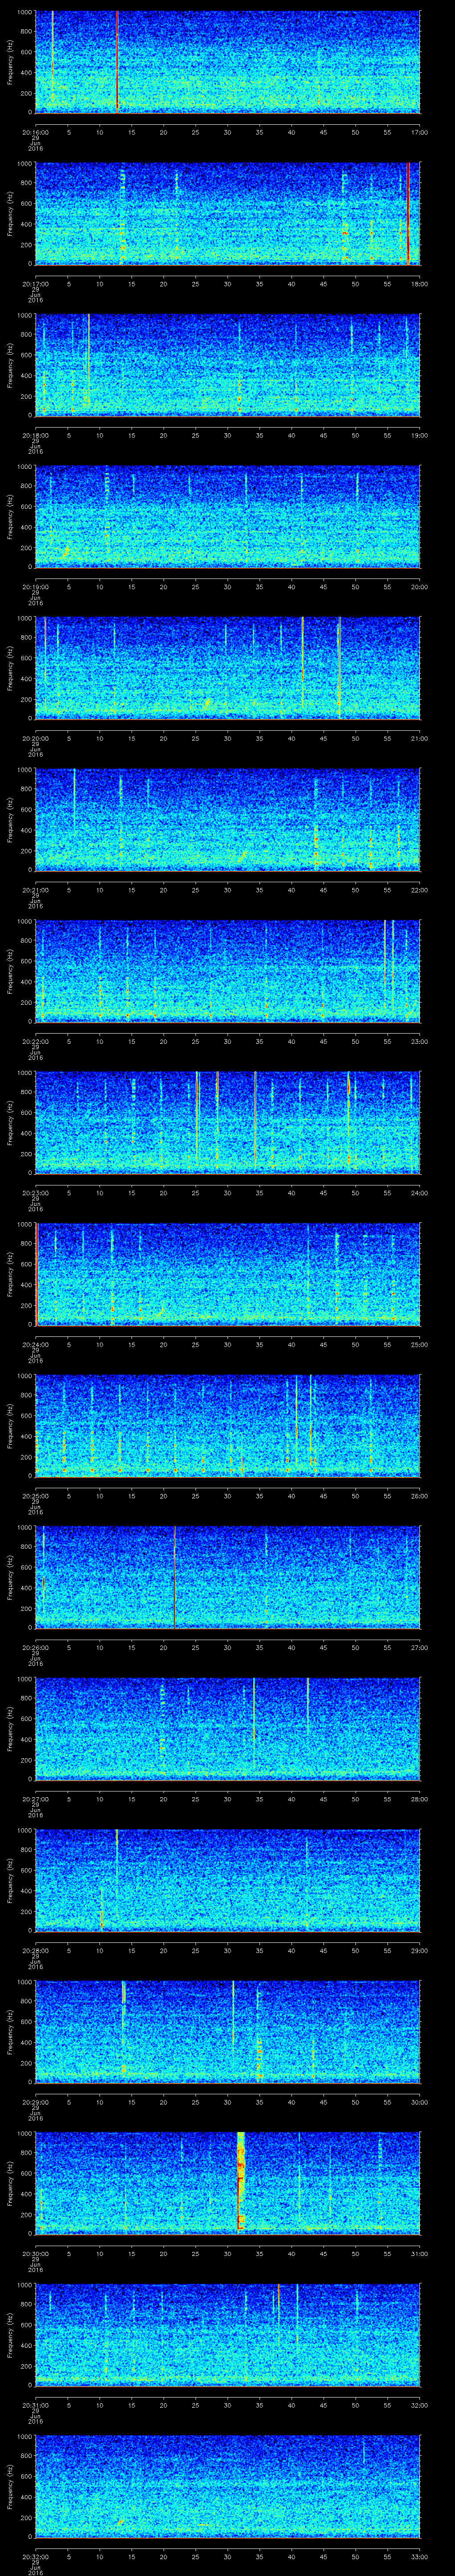Click the spectrogram panel starting at 20:22:00
This screenshot has height=2576, width=455.
pyautogui.click(x=227, y=970)
